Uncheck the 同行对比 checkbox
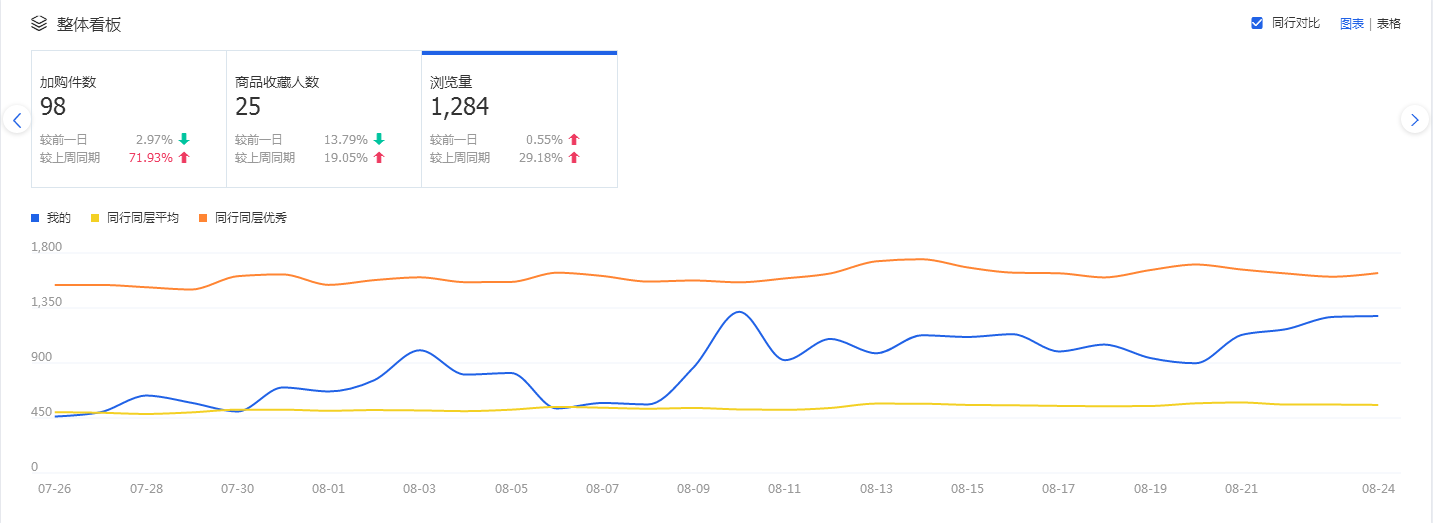 tap(1257, 23)
